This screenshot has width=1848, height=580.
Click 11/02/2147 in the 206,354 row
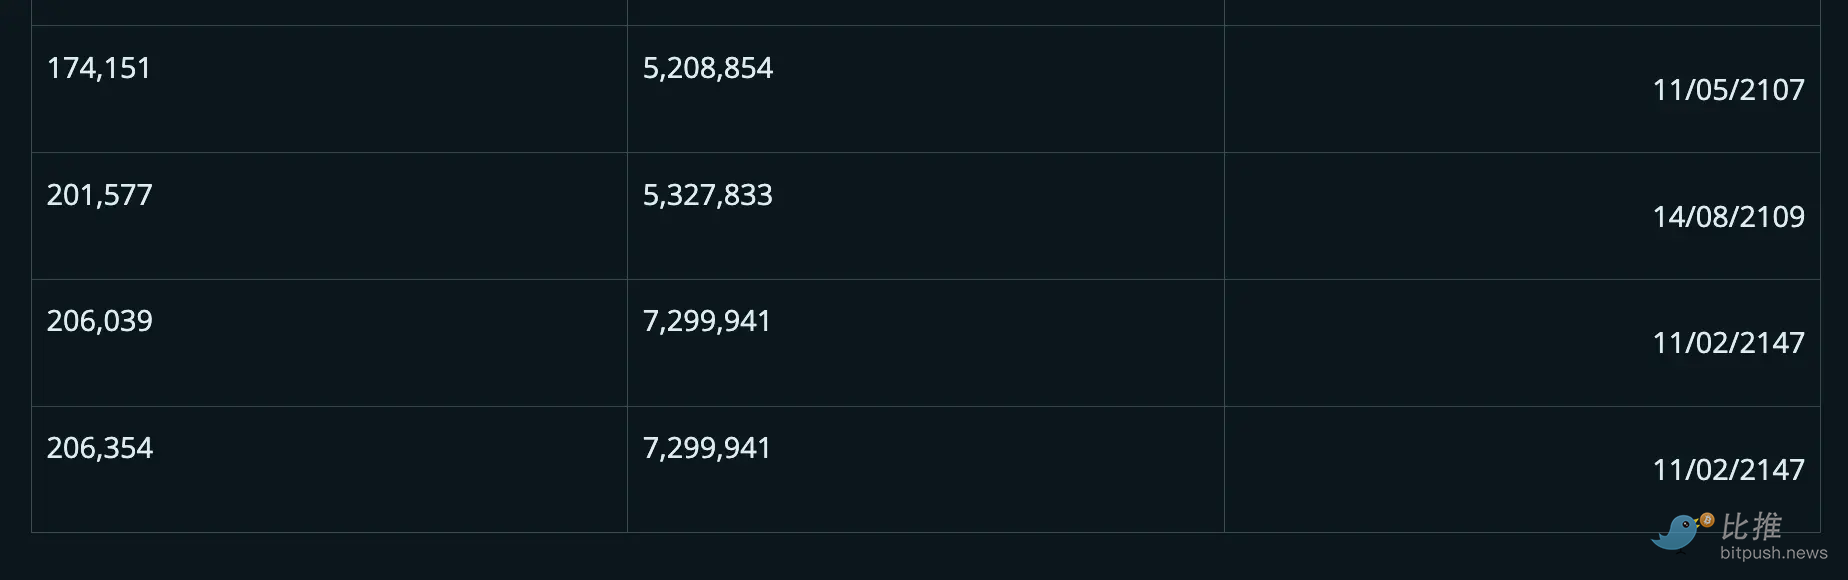coord(1728,470)
